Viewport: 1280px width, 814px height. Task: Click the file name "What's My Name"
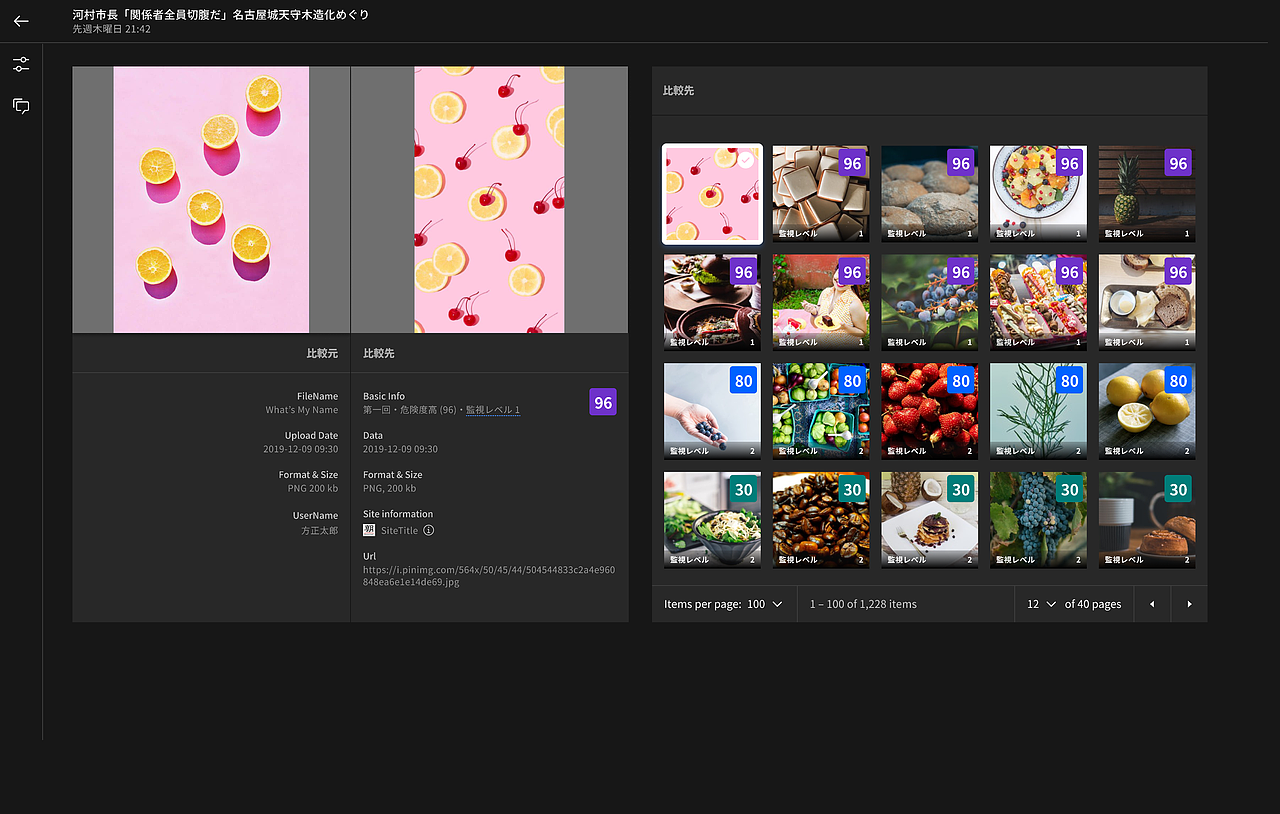(x=302, y=410)
